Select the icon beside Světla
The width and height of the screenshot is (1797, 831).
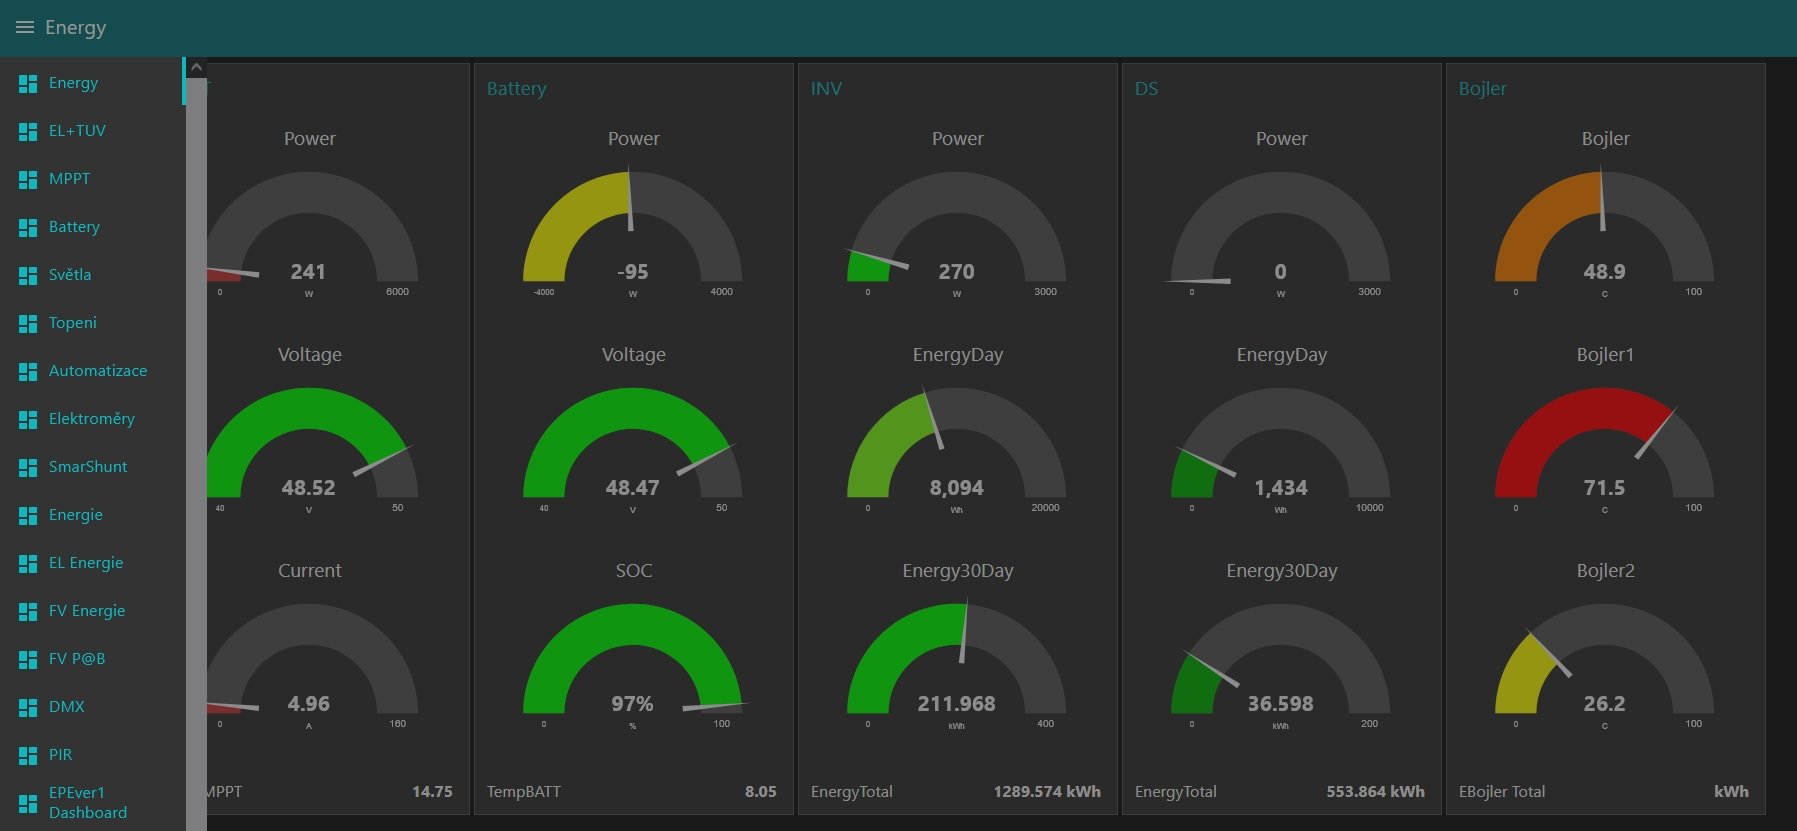point(28,275)
